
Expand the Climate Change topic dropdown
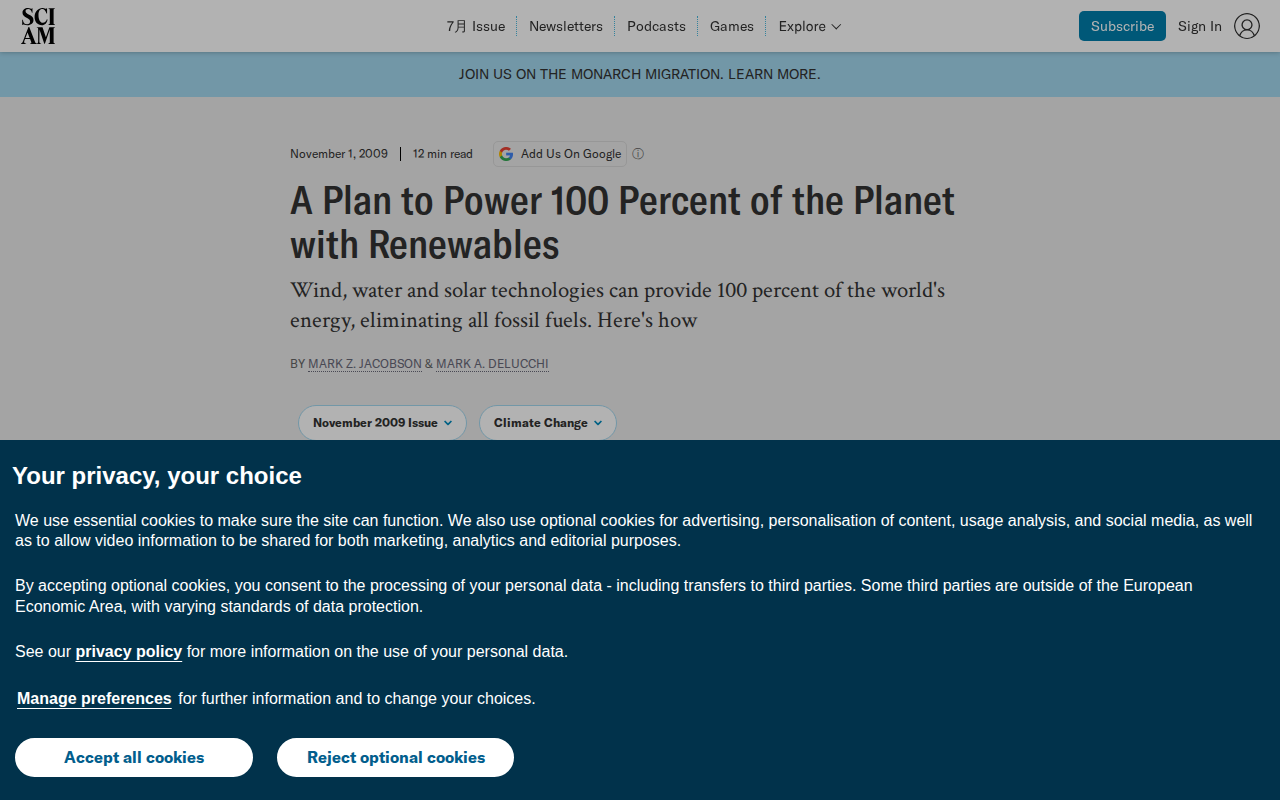click(x=548, y=423)
